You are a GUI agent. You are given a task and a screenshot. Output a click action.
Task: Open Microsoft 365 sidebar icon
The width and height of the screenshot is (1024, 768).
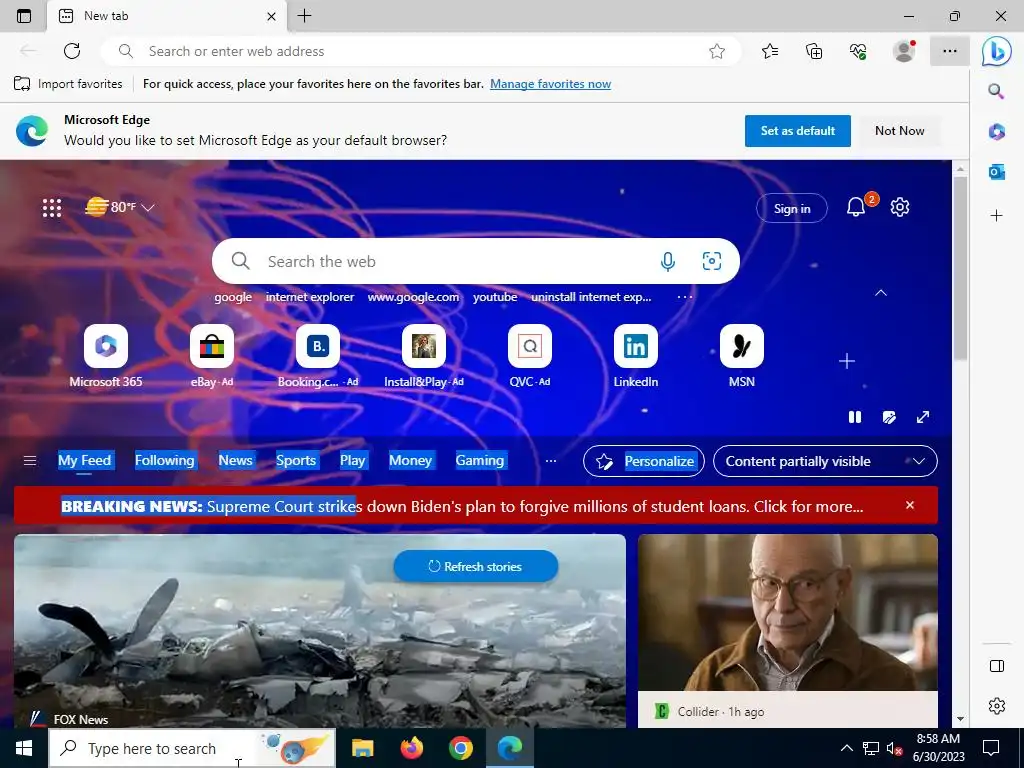[997, 131]
